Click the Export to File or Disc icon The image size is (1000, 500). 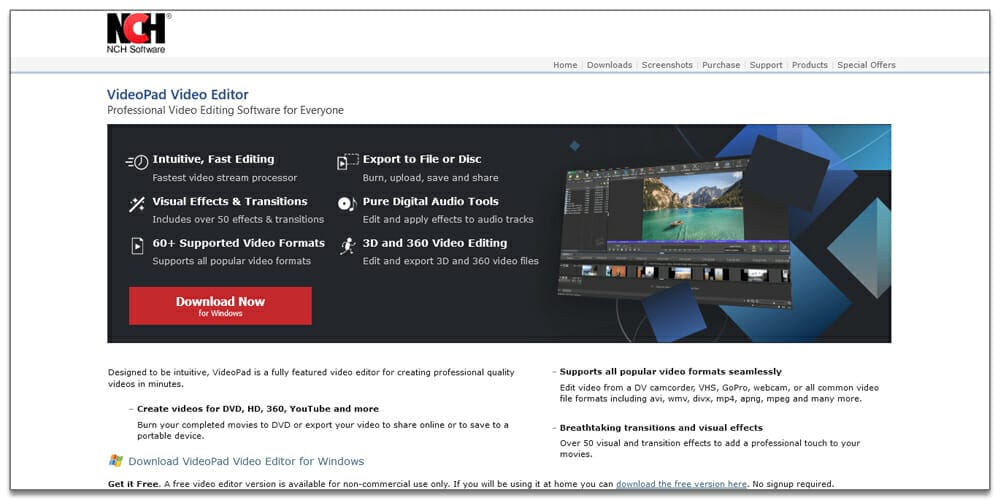[348, 161]
